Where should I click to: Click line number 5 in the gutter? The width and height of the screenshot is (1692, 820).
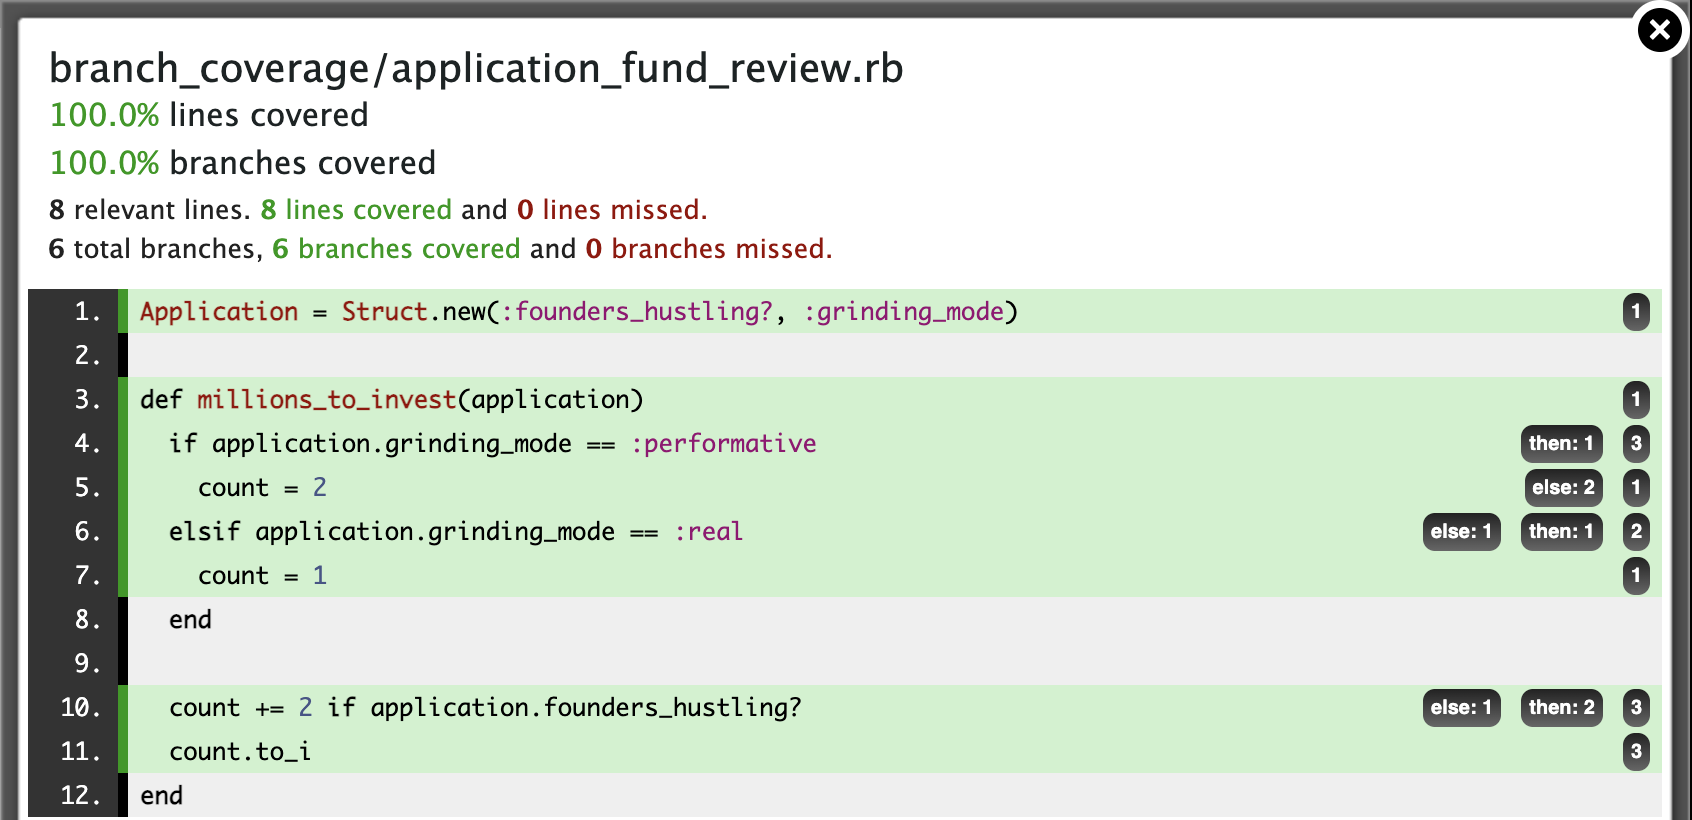tap(88, 488)
